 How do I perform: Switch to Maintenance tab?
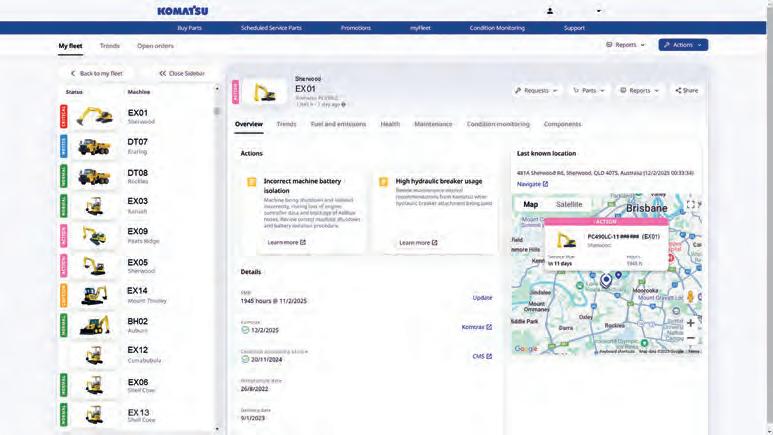(433, 124)
